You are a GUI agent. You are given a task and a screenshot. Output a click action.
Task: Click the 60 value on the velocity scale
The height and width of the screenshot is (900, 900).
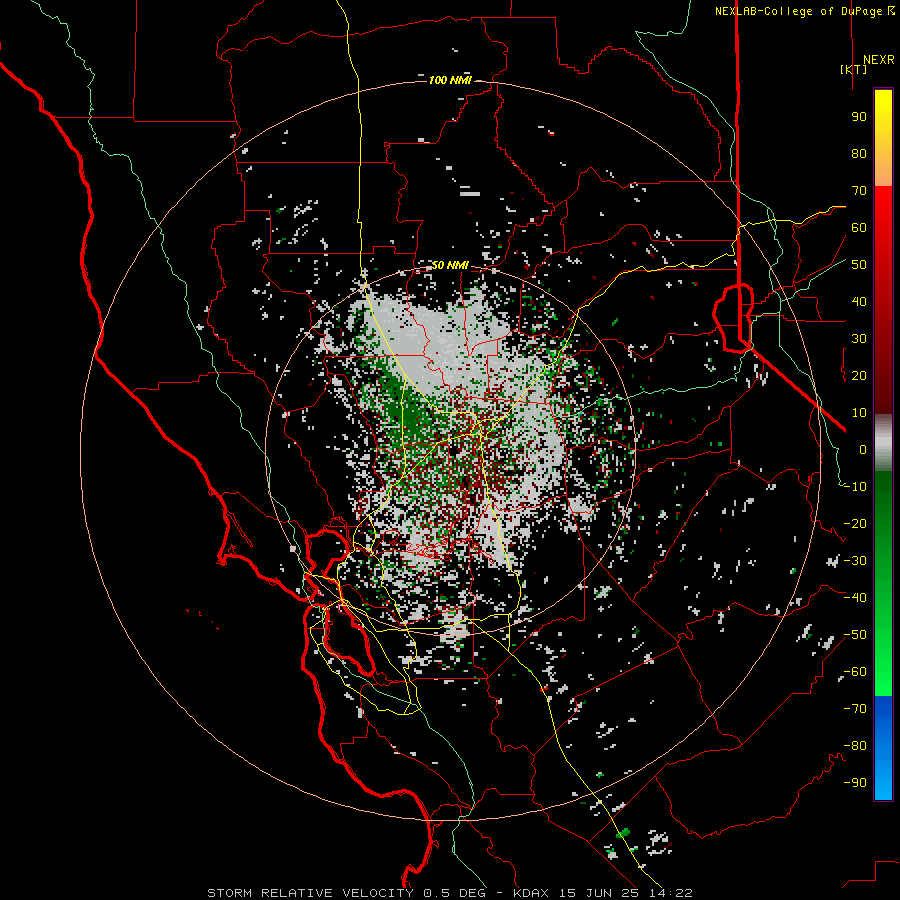click(x=859, y=228)
